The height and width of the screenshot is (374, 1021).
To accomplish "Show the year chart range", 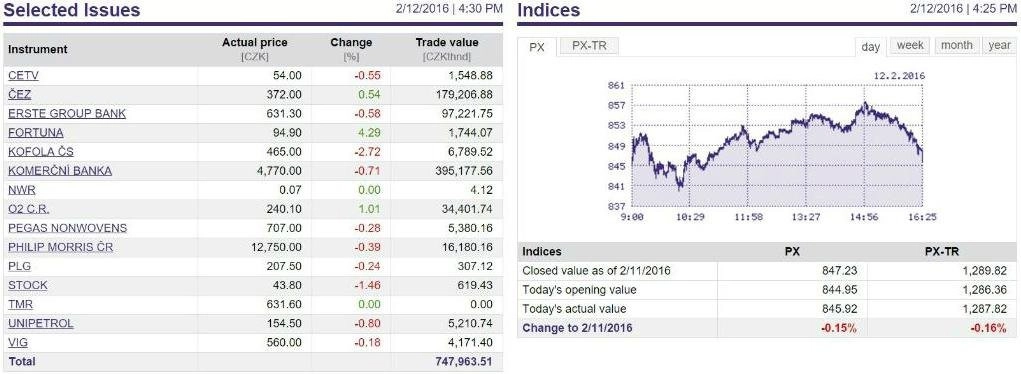I will (999, 46).
